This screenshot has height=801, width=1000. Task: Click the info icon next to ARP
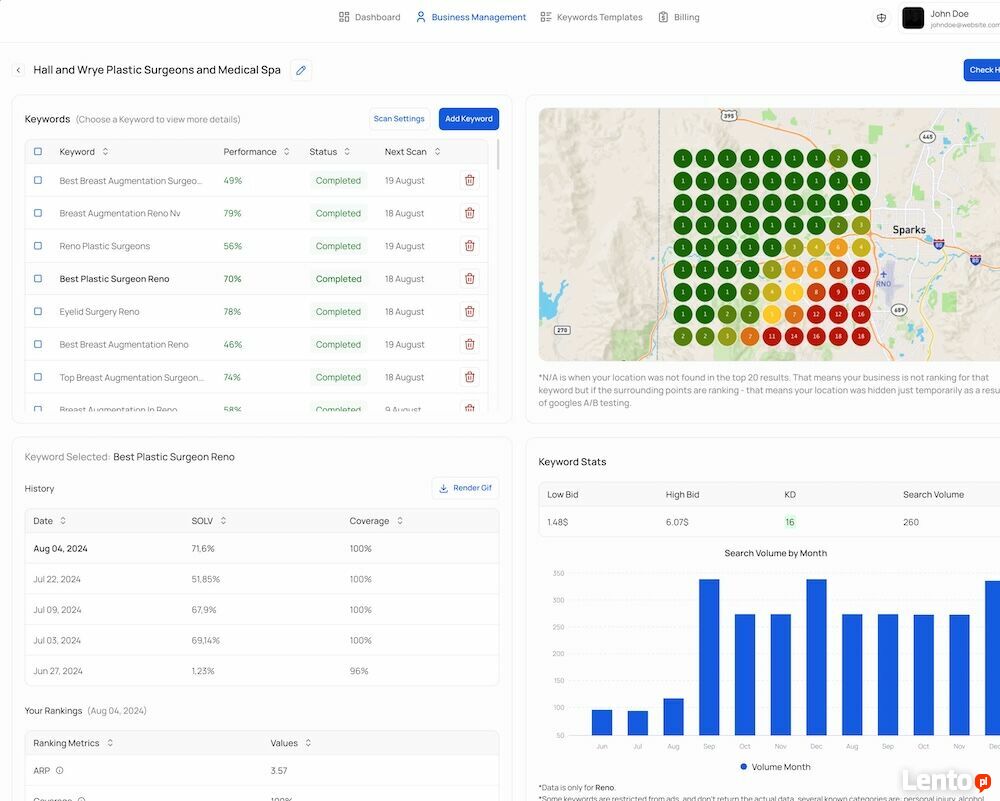coord(60,771)
